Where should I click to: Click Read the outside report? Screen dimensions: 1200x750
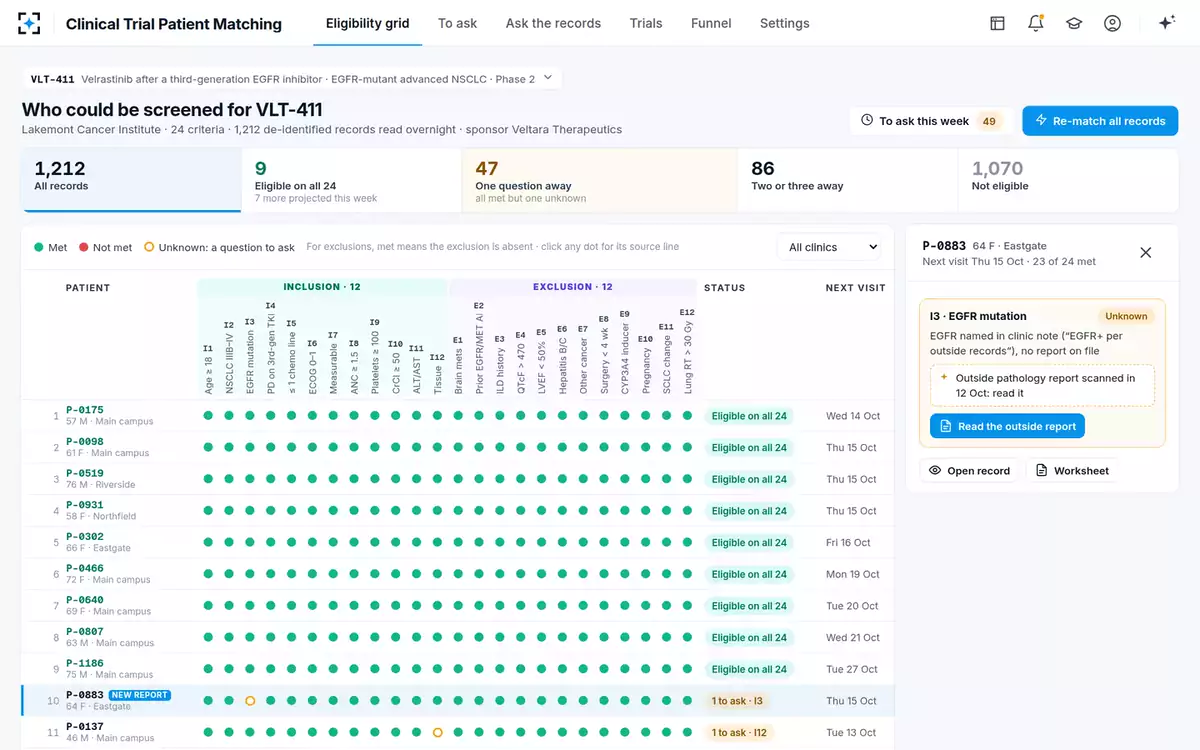click(x=1007, y=426)
